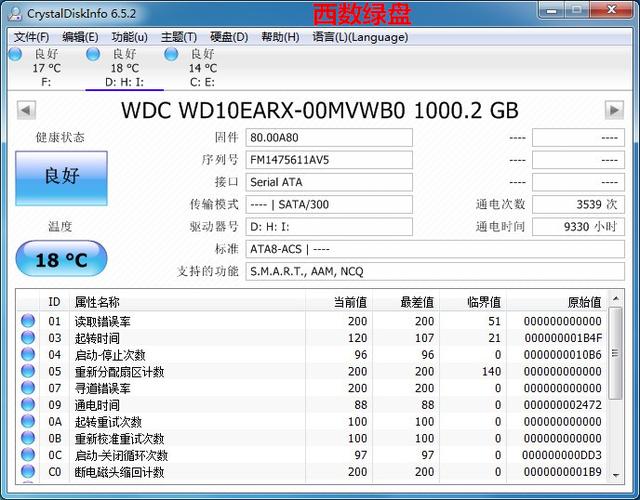Click power-on hours value 9330 小时
The height and width of the screenshot is (500, 640).
(x=578, y=227)
